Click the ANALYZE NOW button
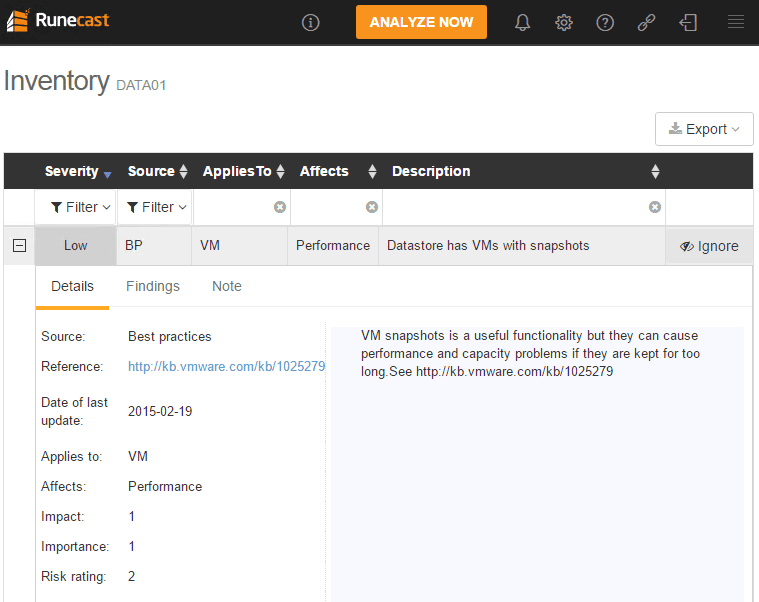 (421, 22)
